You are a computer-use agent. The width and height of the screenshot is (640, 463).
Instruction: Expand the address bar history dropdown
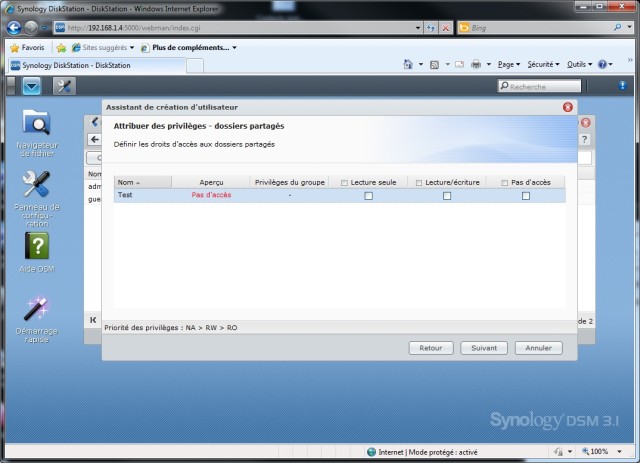[418, 28]
